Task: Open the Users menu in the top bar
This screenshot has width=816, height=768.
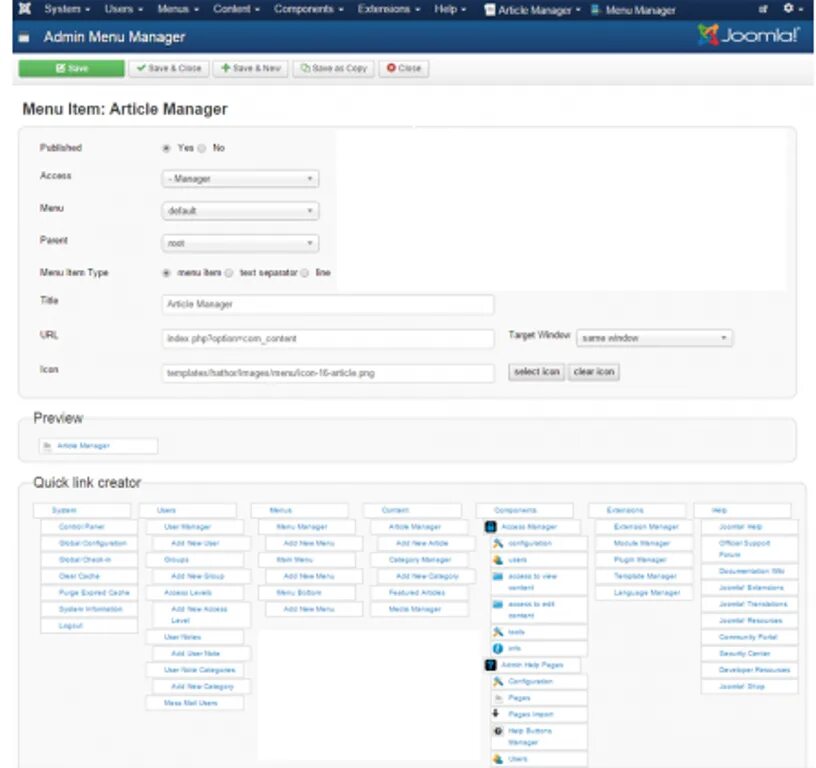Action: (123, 9)
